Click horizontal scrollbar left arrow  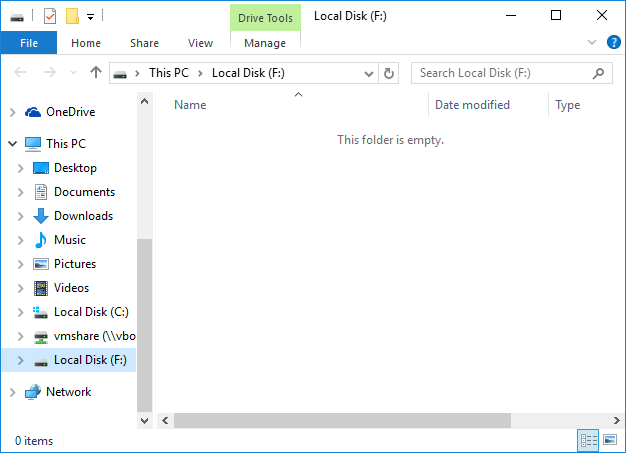pos(165,421)
